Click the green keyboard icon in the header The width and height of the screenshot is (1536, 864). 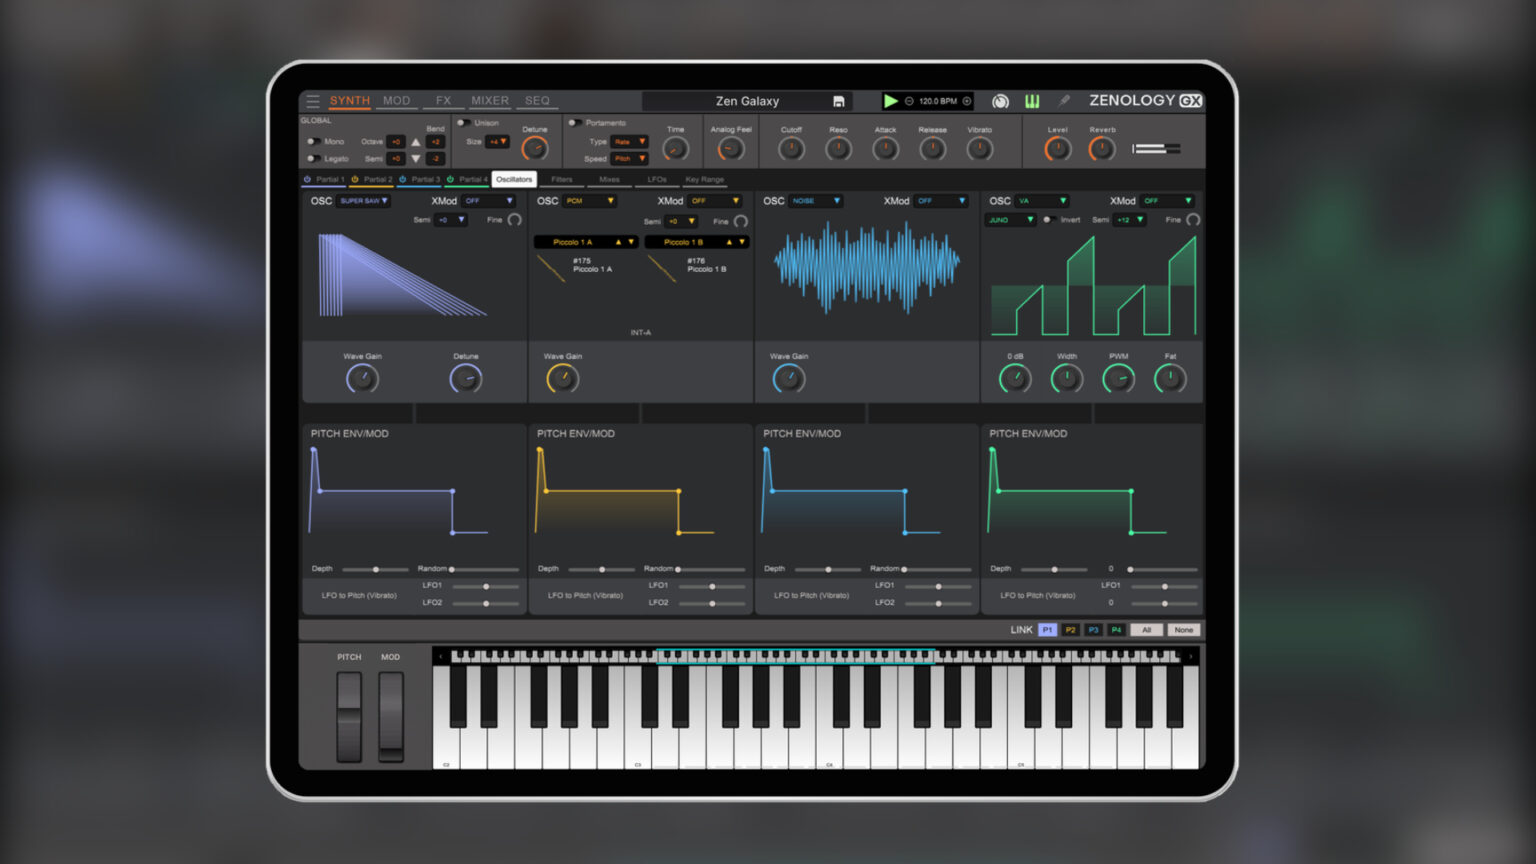coord(1032,101)
